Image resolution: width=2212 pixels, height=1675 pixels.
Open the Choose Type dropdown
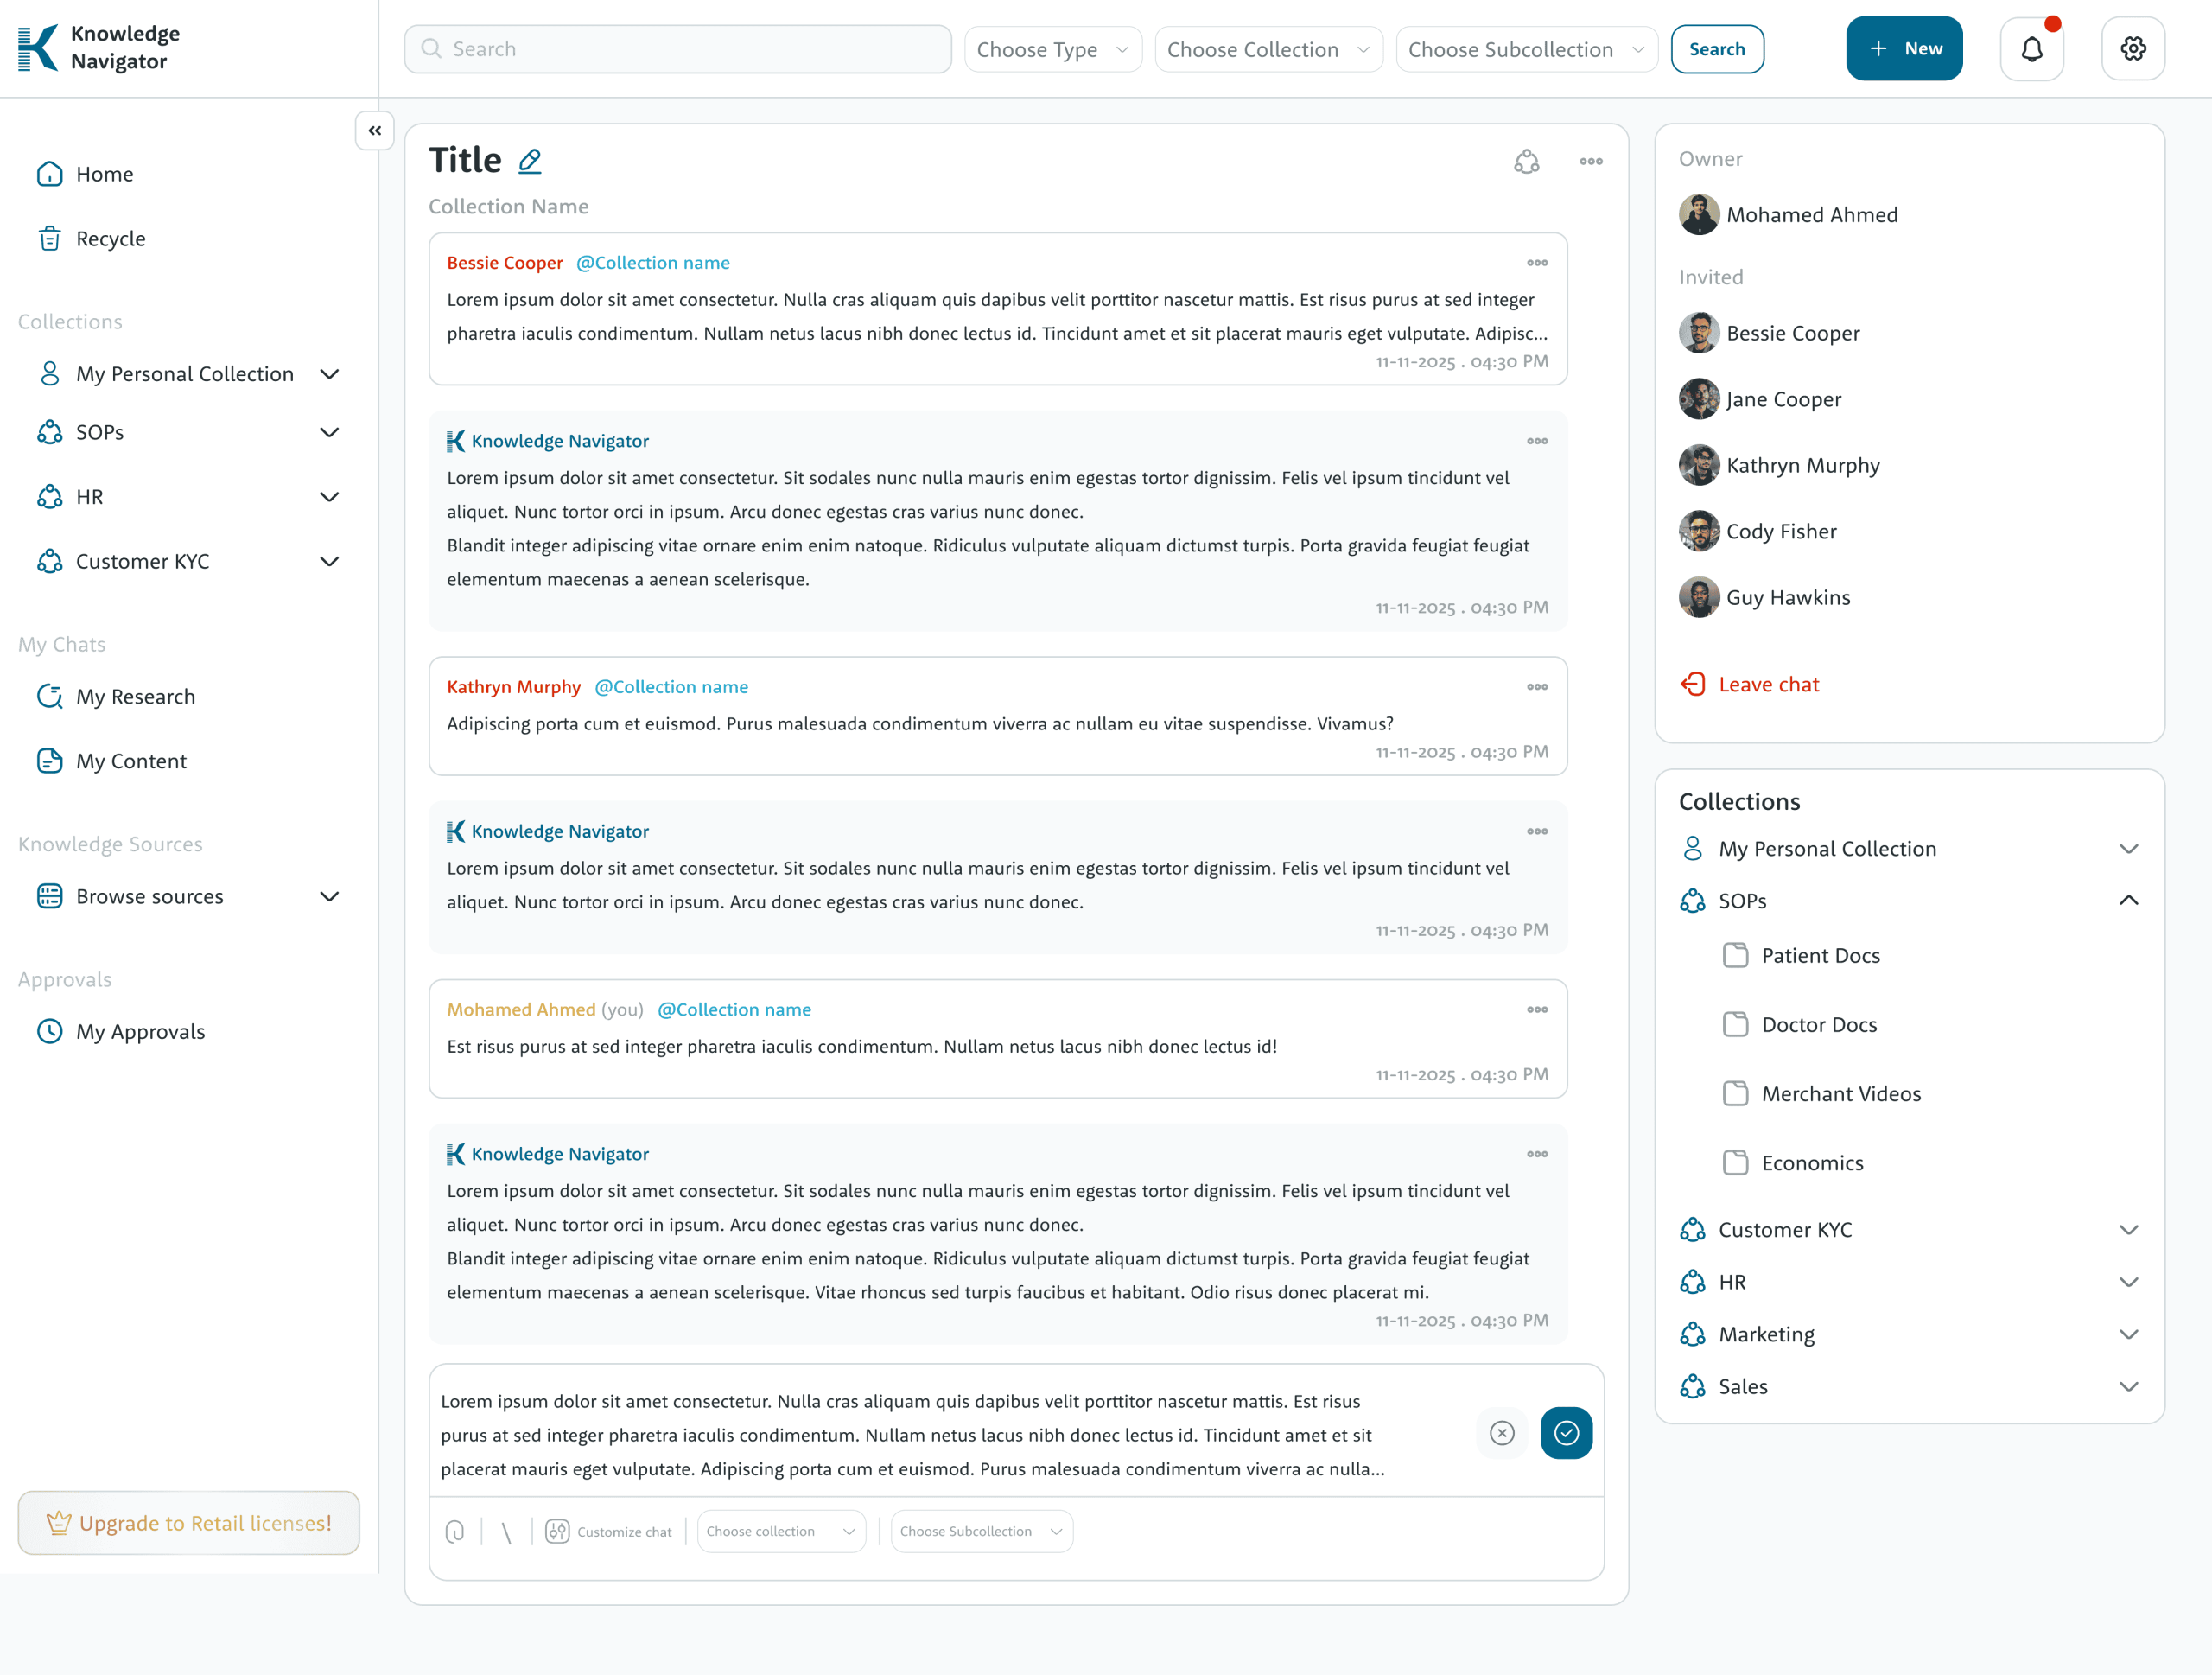pyautogui.click(x=1052, y=49)
